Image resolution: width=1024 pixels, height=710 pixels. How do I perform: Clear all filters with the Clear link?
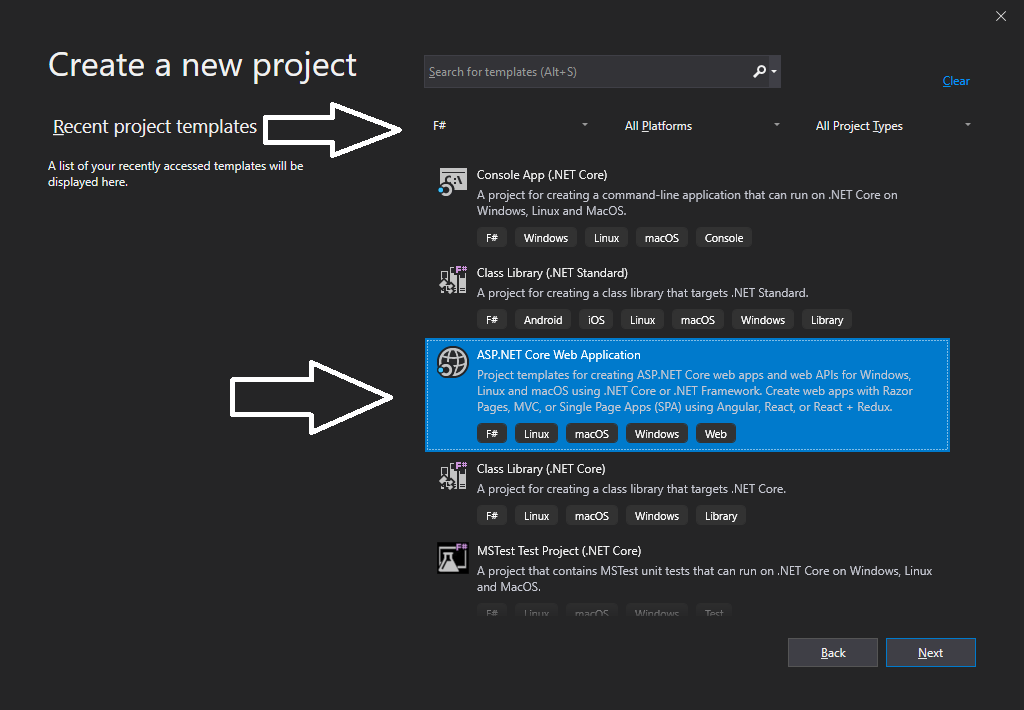click(955, 81)
